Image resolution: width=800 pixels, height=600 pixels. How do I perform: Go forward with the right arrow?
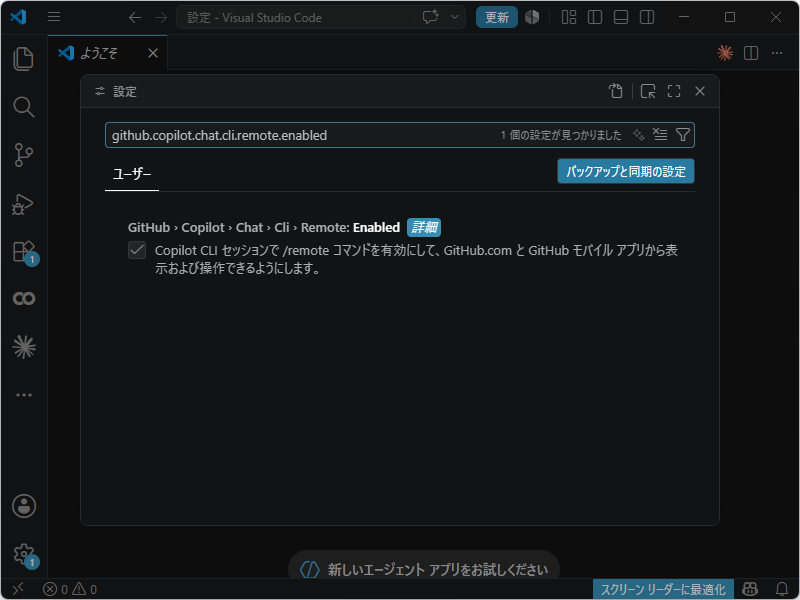click(161, 17)
